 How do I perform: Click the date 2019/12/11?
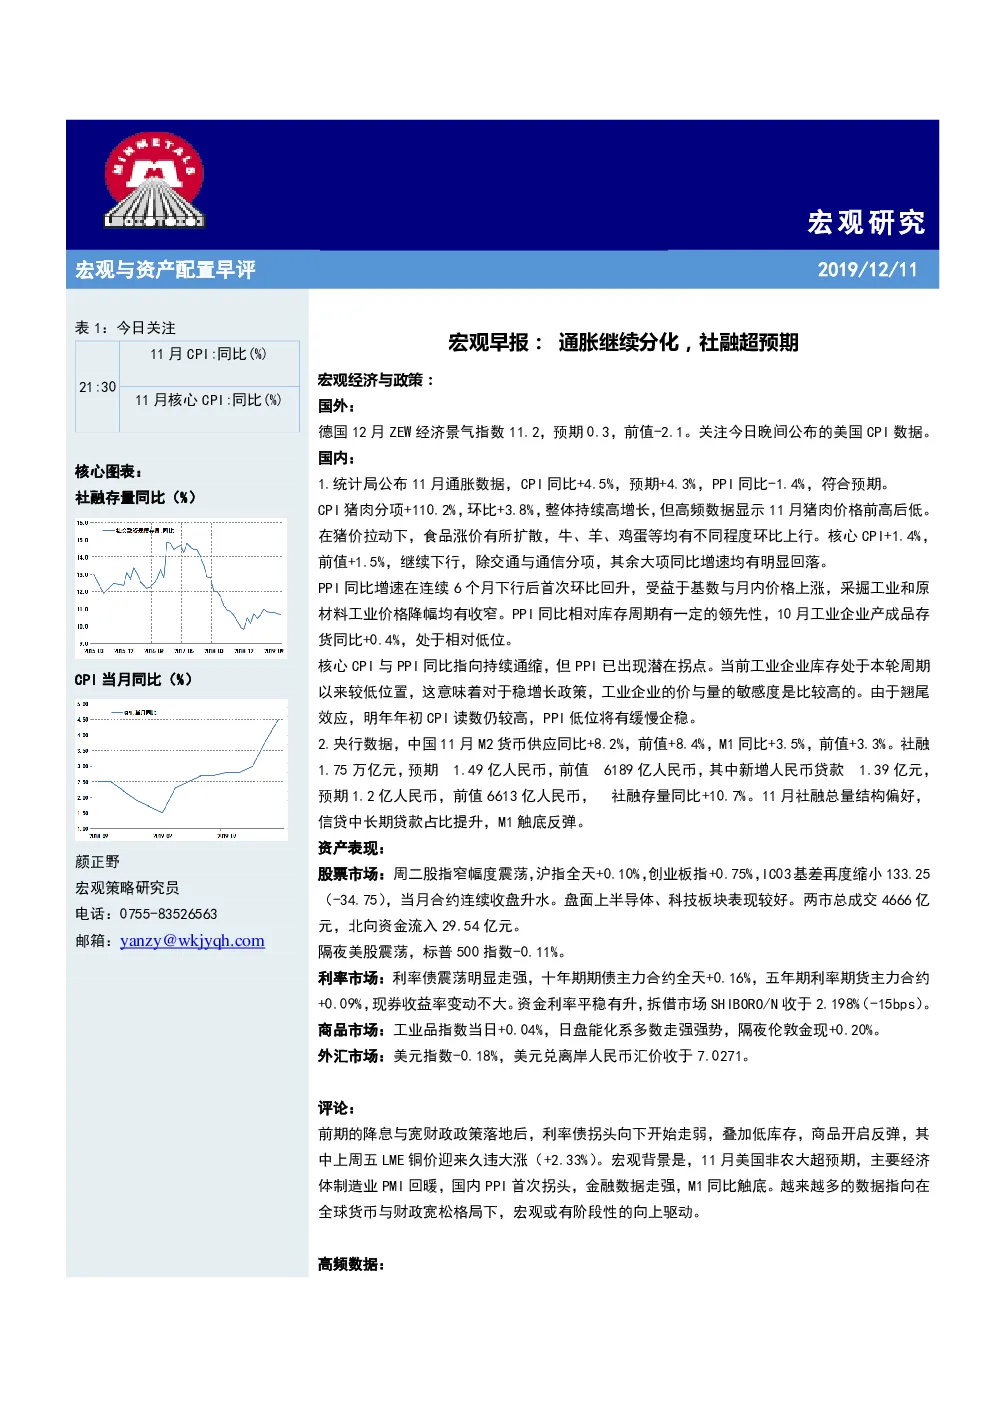pos(867,269)
